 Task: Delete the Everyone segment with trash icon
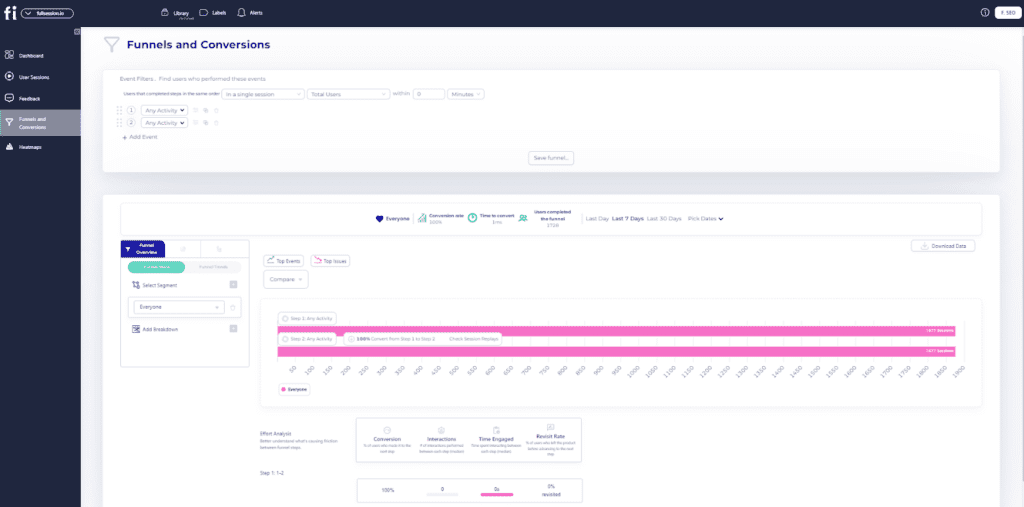pyautogui.click(x=233, y=308)
